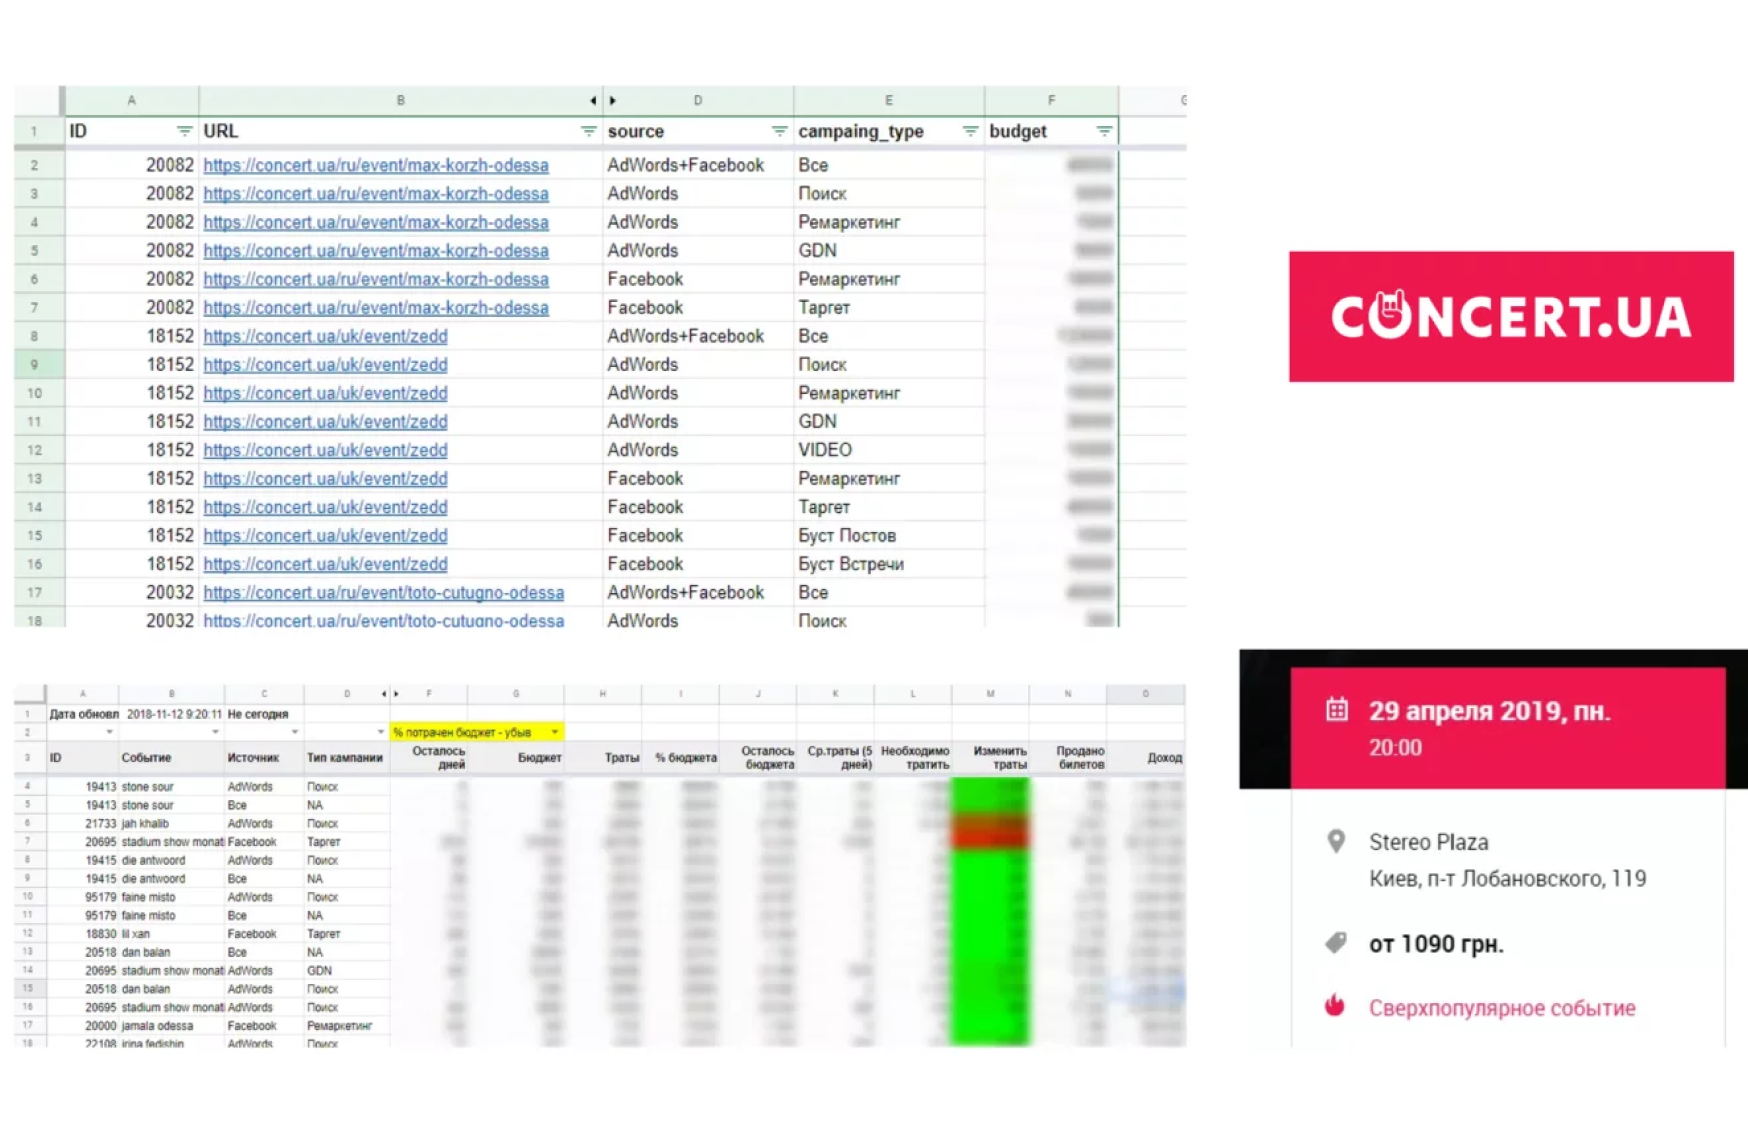
Task: Open max-korzh-odessa link in Facebook Таргет row
Action: pyautogui.click(x=376, y=307)
